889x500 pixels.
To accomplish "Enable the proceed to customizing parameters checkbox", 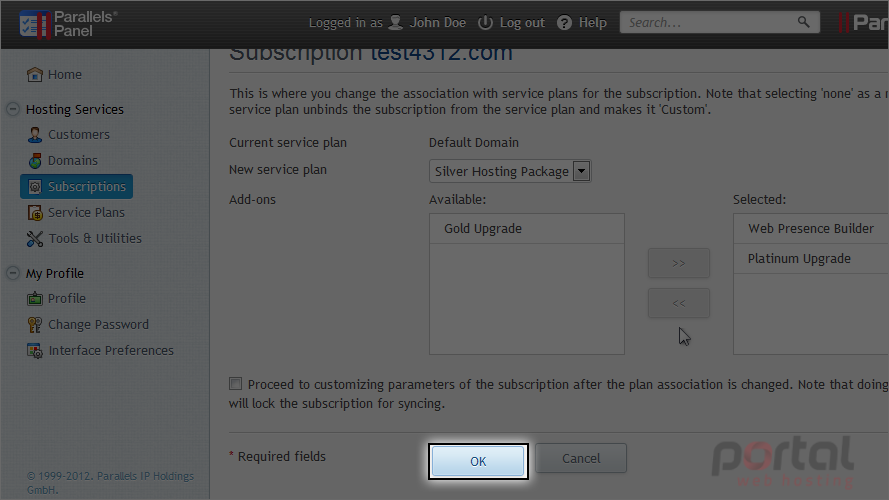I will tap(235, 384).
